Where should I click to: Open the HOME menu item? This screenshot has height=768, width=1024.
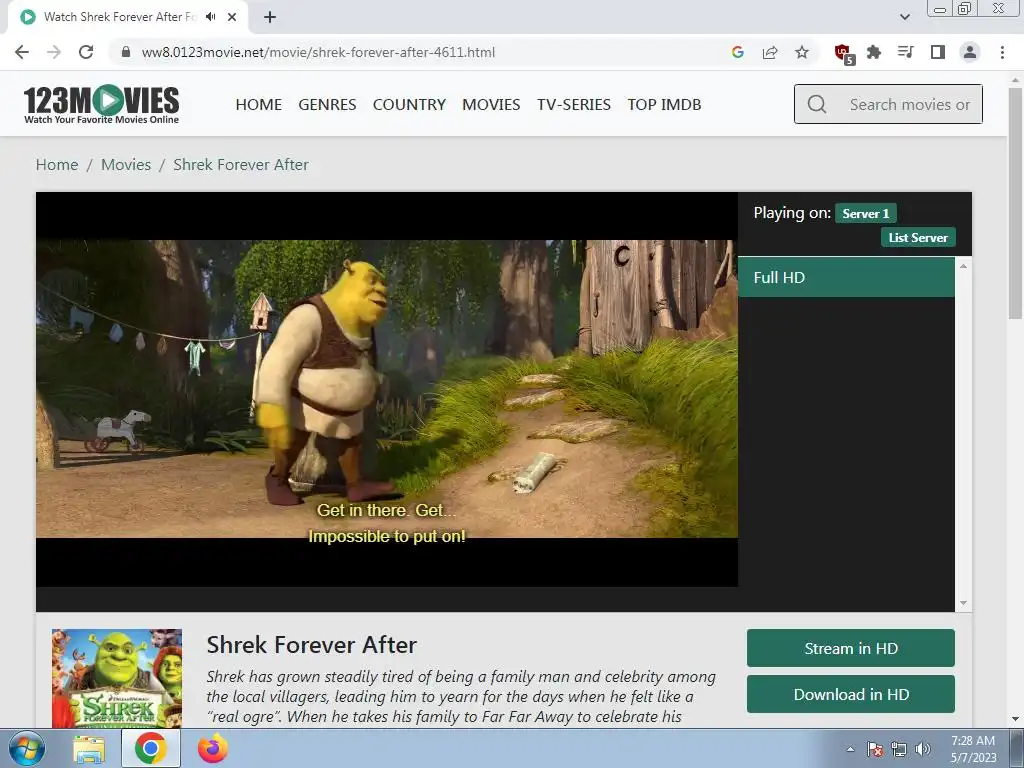259,104
